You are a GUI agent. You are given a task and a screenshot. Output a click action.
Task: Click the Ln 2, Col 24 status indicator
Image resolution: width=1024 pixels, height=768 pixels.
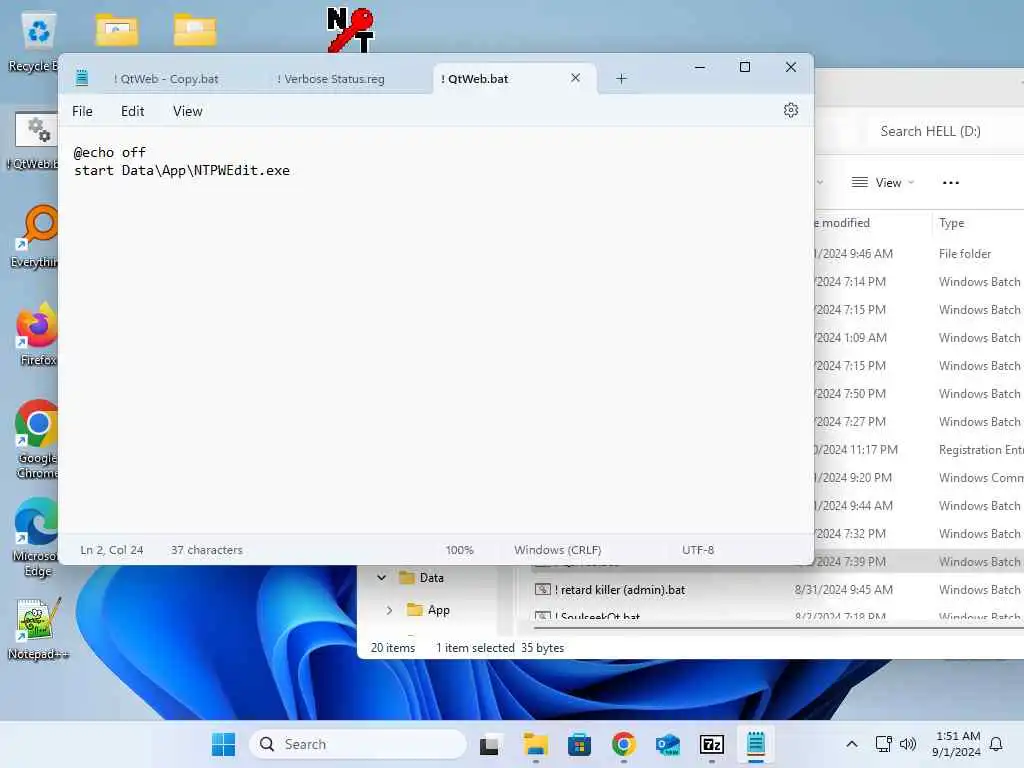point(112,550)
